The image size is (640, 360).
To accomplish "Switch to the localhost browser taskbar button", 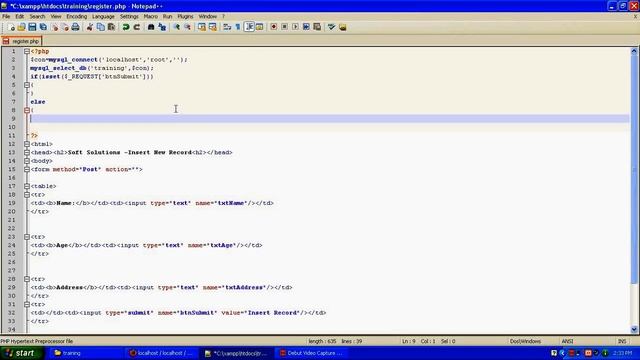I will click(x=162, y=353).
